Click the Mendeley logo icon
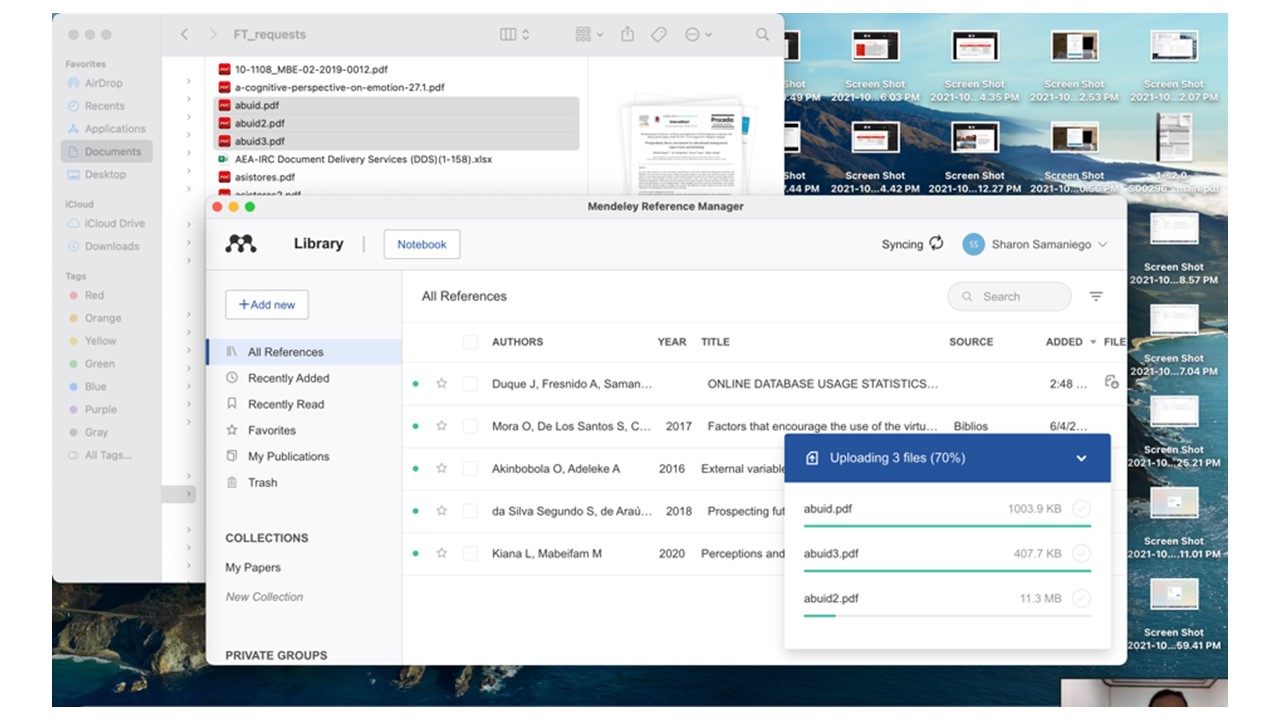 (241, 243)
